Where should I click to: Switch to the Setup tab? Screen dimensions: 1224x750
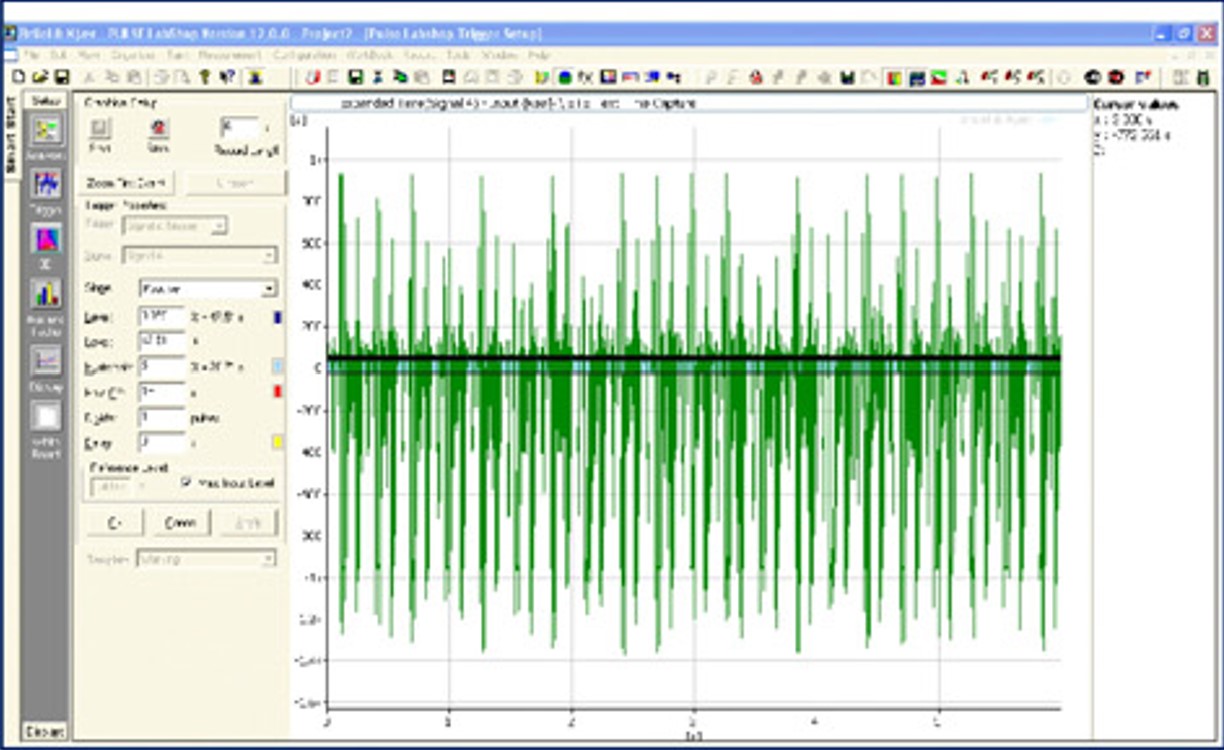coord(45,101)
